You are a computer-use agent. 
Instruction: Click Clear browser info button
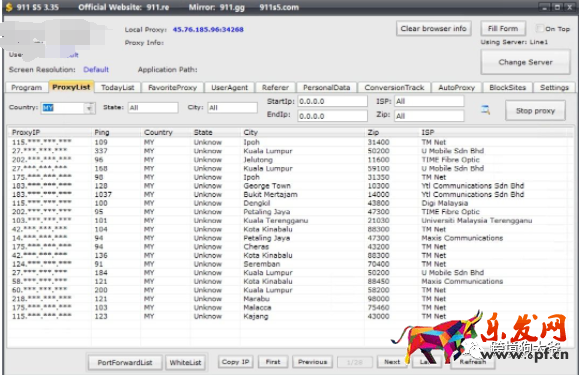pos(434,28)
